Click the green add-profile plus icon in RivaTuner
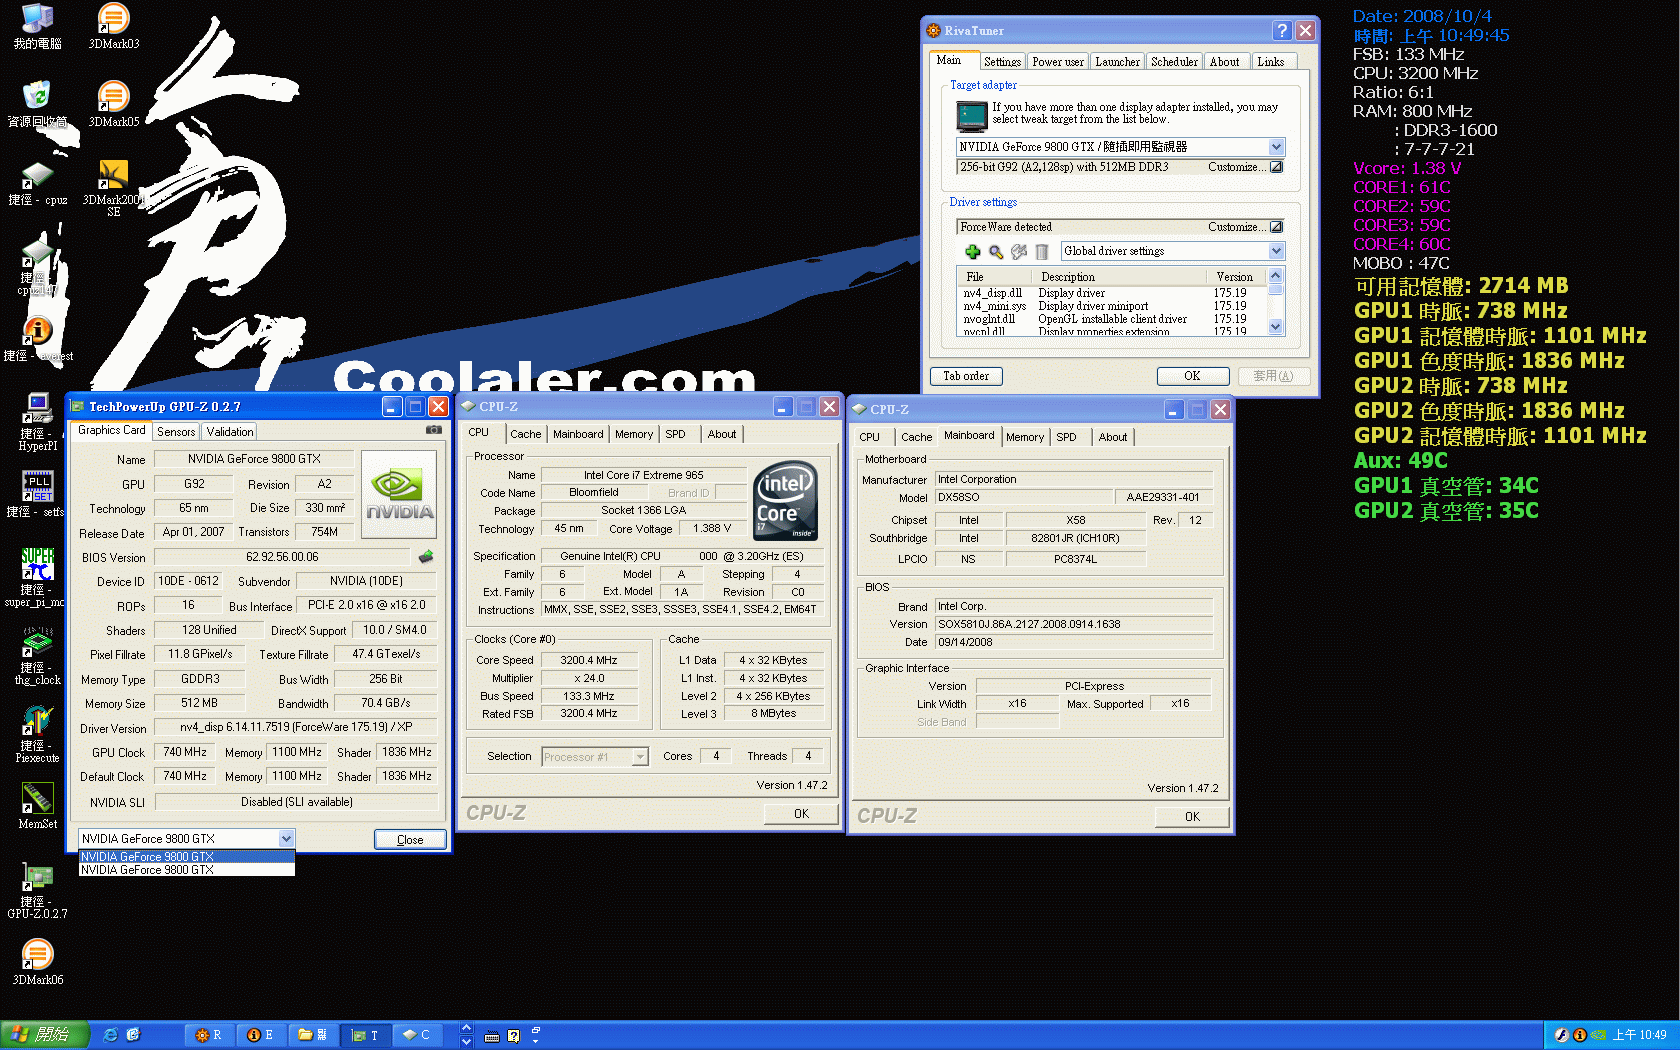The height and width of the screenshot is (1050, 1680). tap(972, 252)
